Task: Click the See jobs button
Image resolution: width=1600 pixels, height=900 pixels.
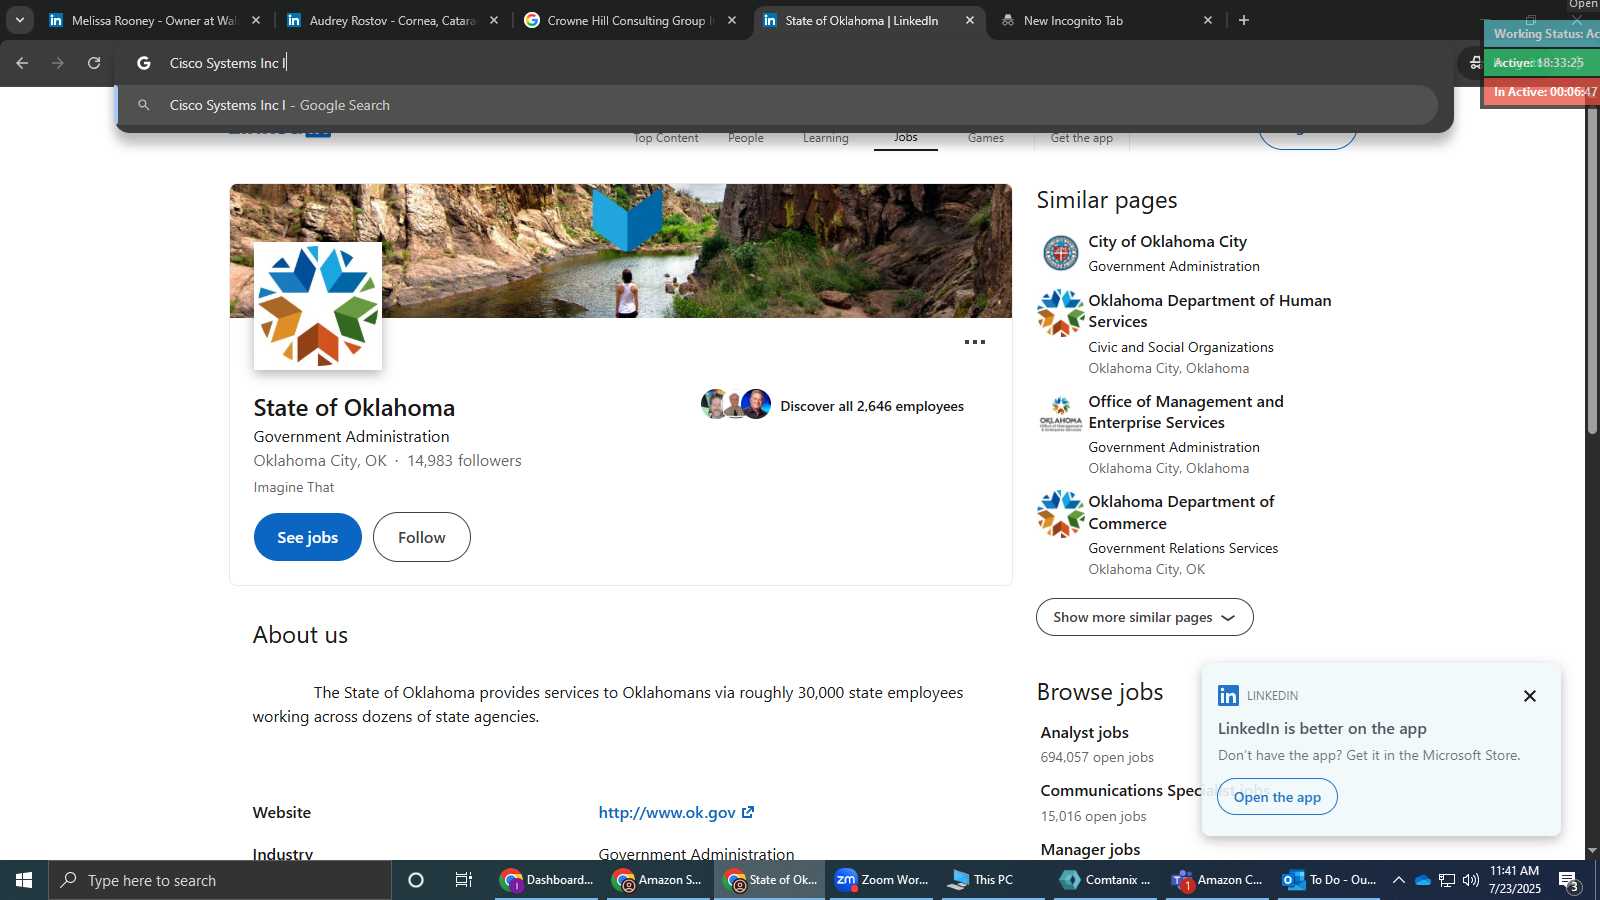Action: [308, 537]
